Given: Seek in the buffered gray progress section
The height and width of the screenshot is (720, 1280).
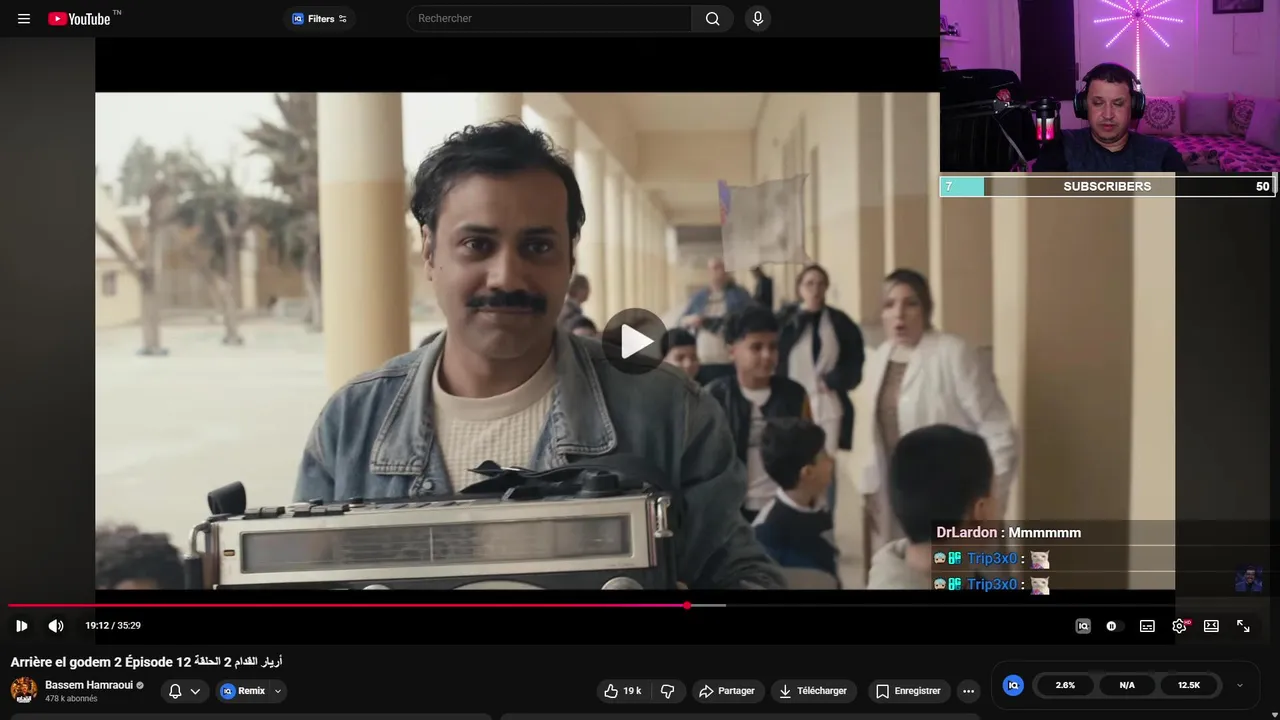Looking at the screenshot, I should tap(708, 605).
